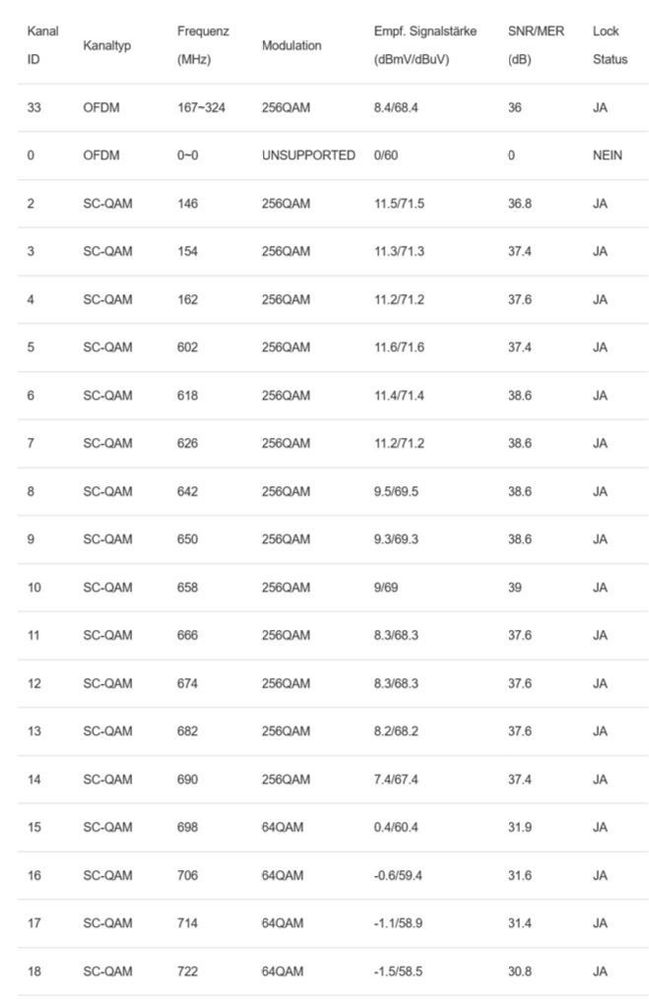Select the frequency 722 cell

click(187, 972)
